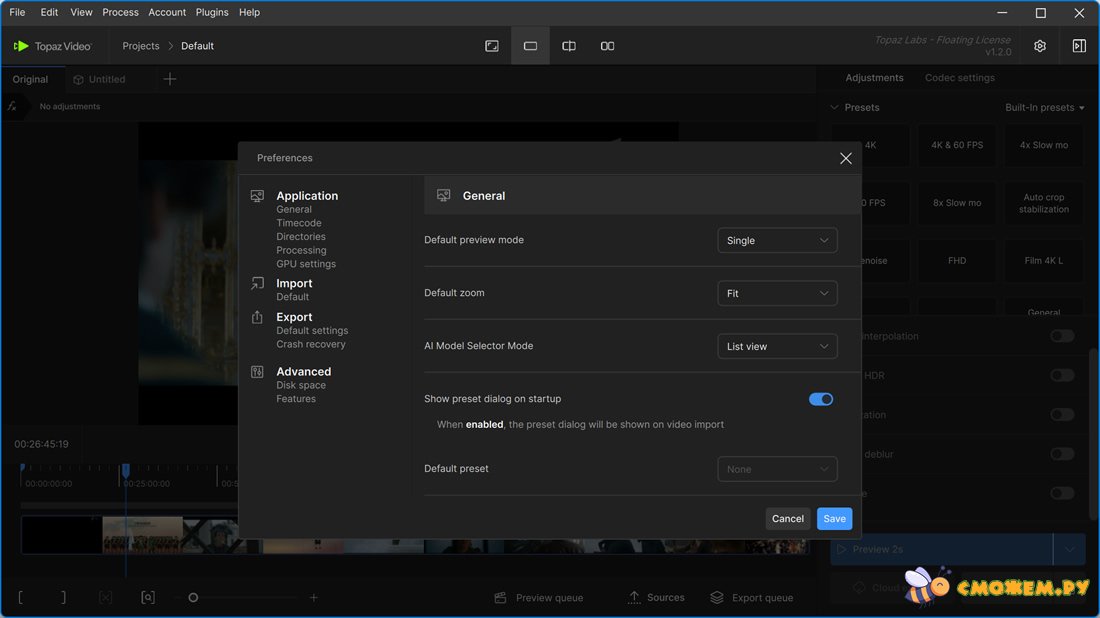Open the AI Model Selector Mode dropdown
This screenshot has height=618, width=1100.
pyautogui.click(x=777, y=346)
